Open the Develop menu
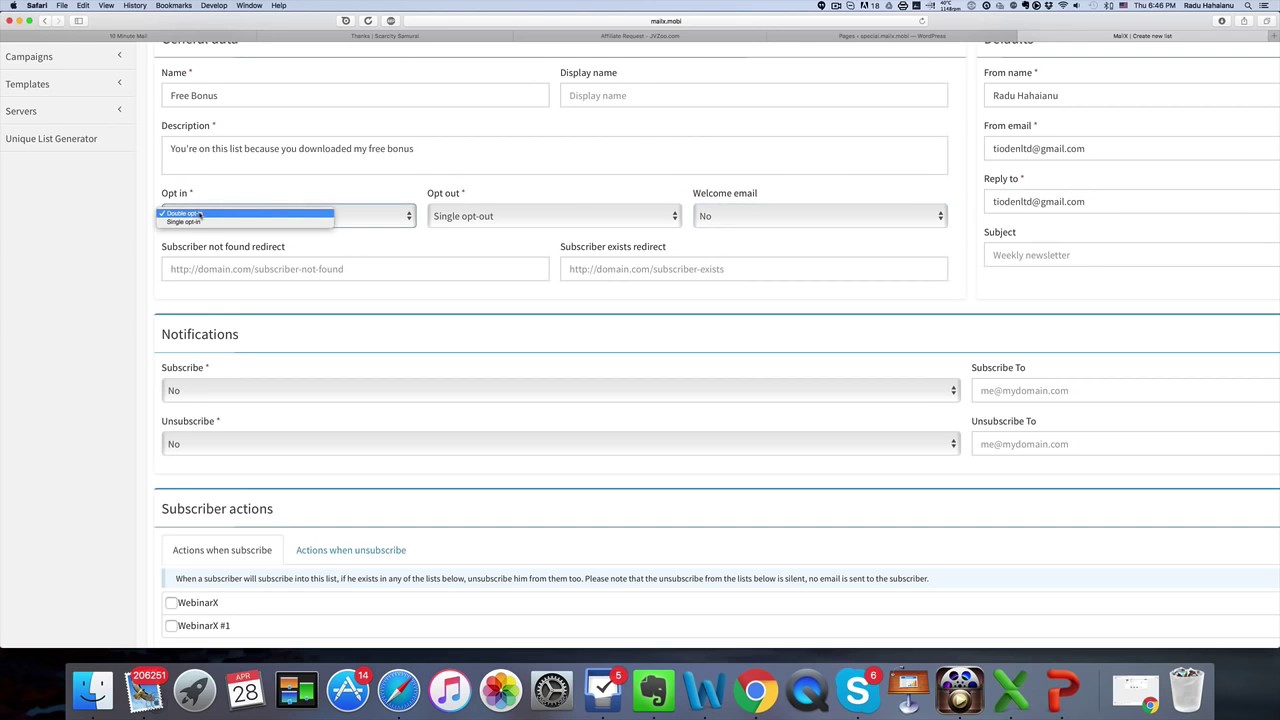This screenshot has height=720, width=1280. [214, 6]
